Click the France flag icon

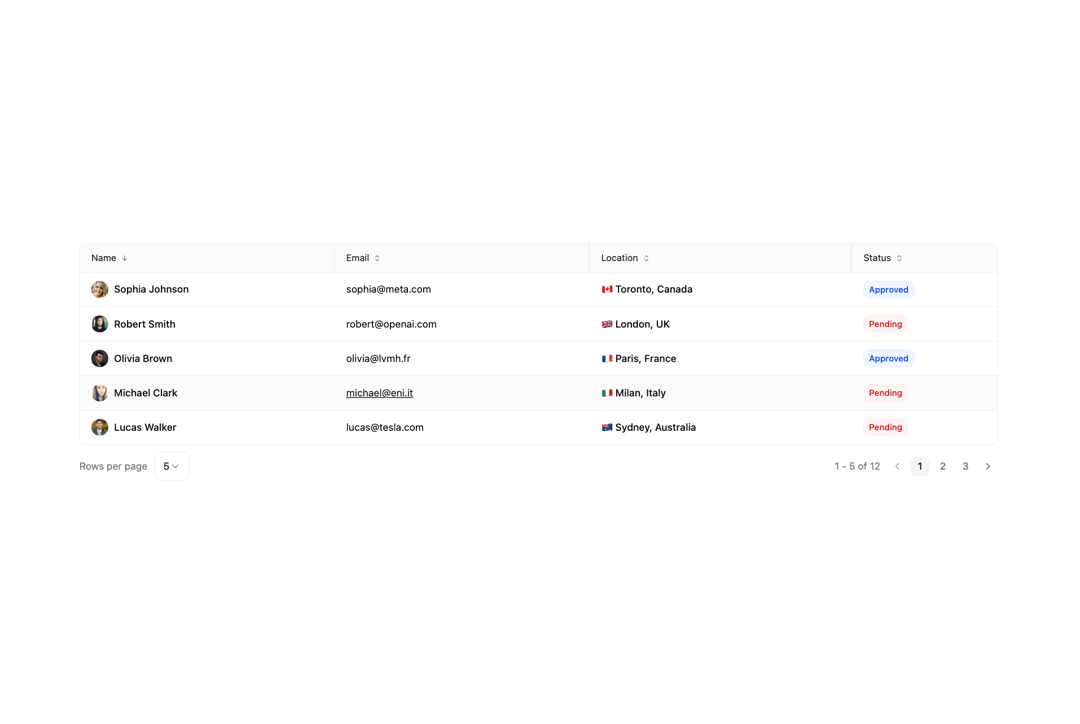(607, 358)
